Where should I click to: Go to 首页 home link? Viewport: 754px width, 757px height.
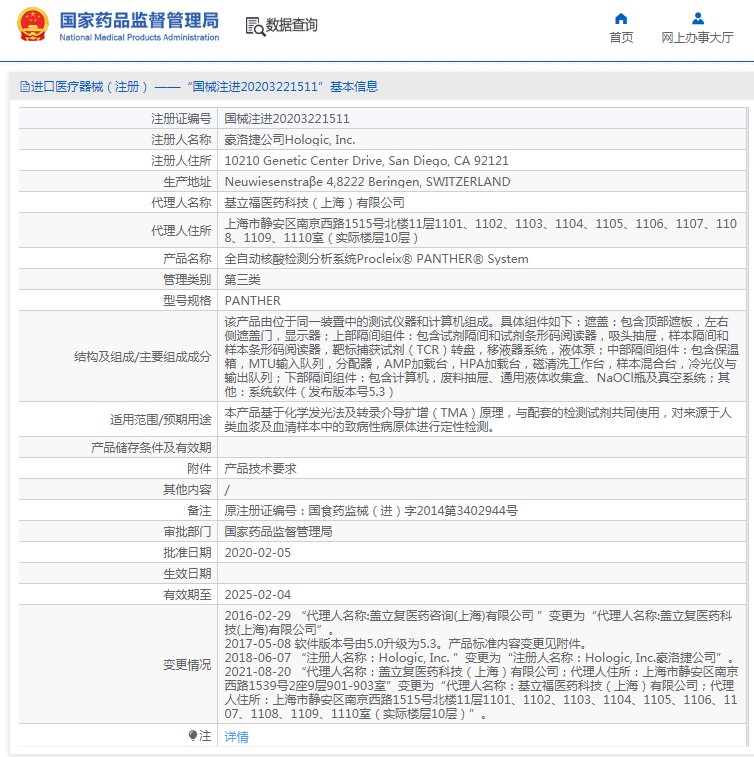pos(621,38)
